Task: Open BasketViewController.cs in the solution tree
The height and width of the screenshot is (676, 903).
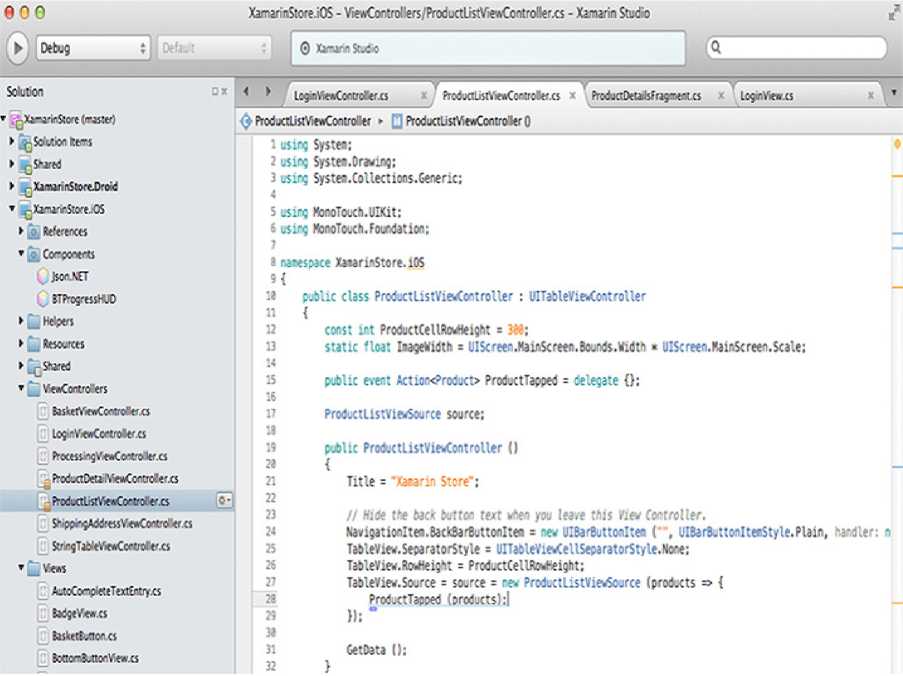Action: click(100, 411)
